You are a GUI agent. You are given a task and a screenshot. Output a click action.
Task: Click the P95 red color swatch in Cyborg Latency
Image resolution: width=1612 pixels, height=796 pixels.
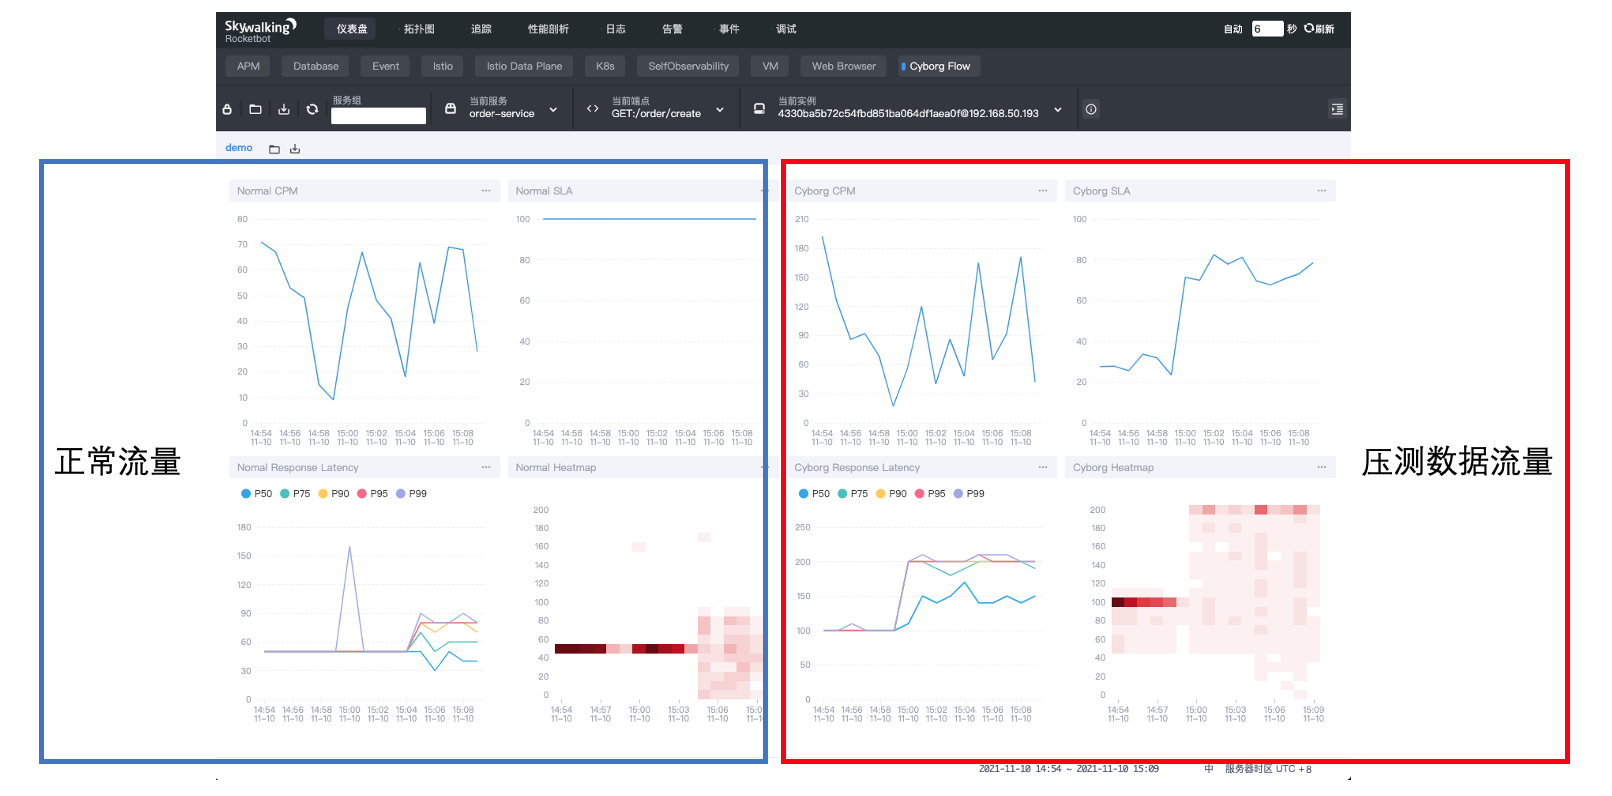pos(919,493)
